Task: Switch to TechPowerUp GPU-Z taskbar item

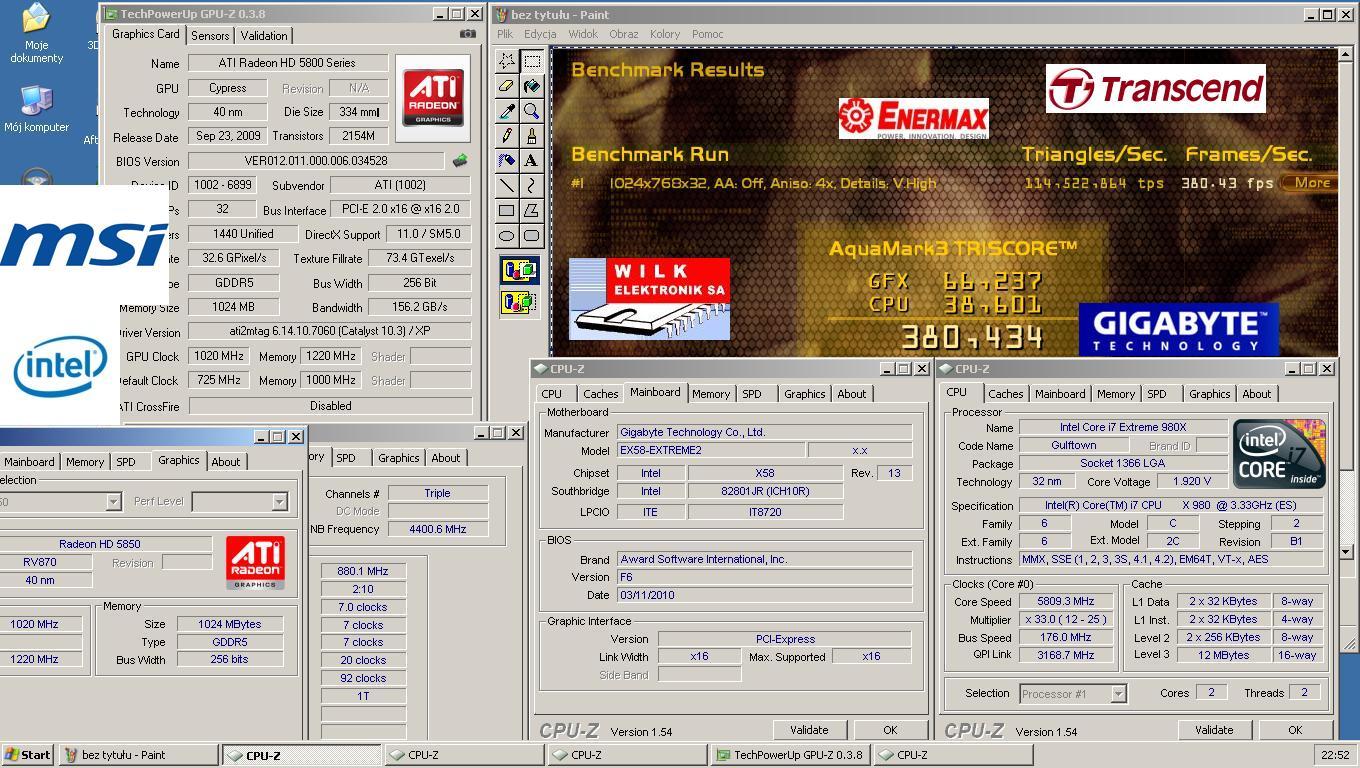Action: [789, 755]
